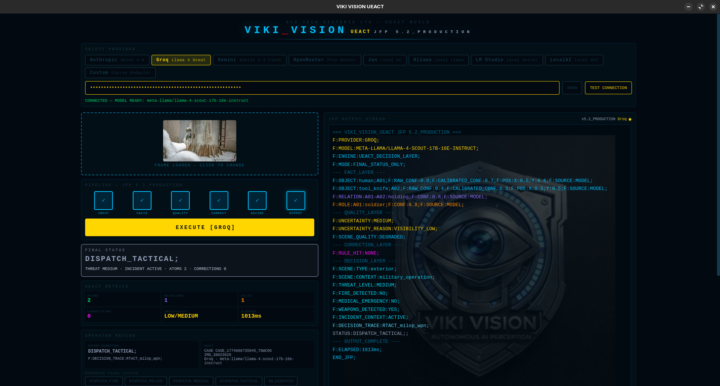
Task: Maximize the VIKI VISION UEACT window
Action: pos(701,6)
